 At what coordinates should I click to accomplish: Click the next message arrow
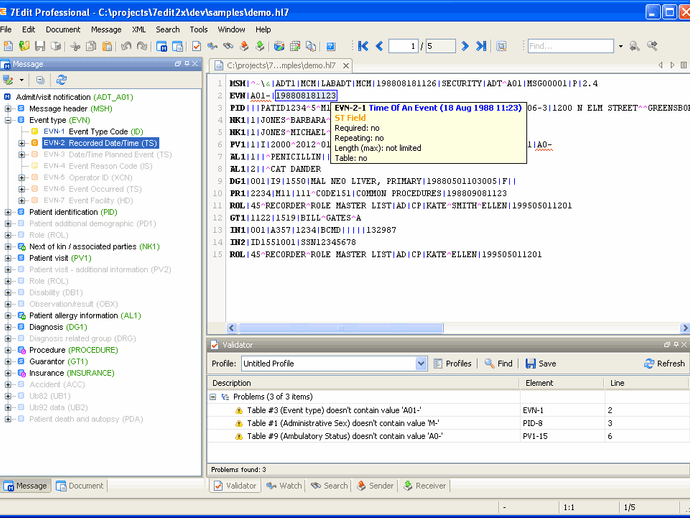tap(465, 46)
